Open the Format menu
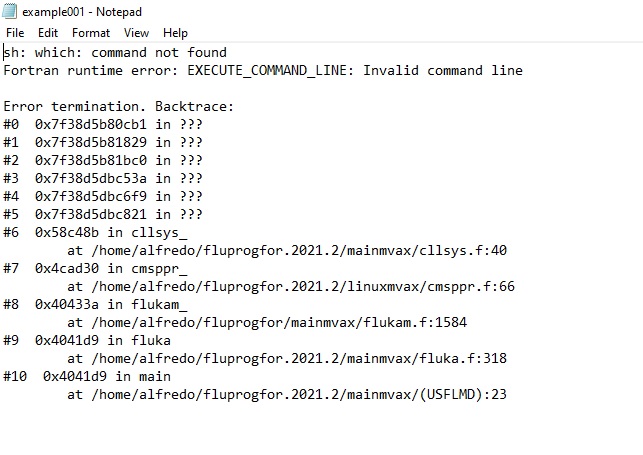This screenshot has width=643, height=455. click(x=91, y=33)
